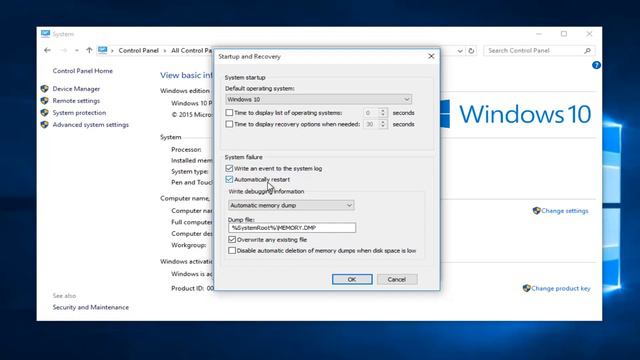Decrease operating systems list seconds value
Screen dimensions: 640x360
[x=383, y=115]
